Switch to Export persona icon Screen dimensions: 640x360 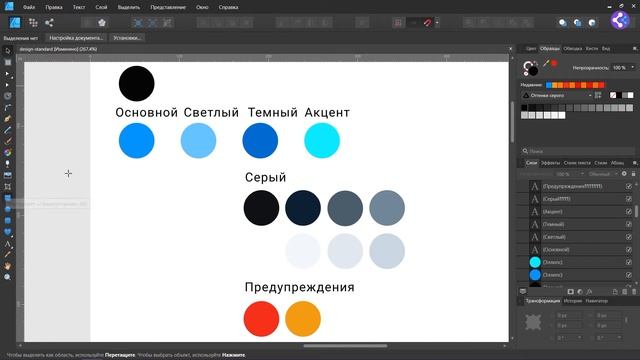[x=49, y=22]
